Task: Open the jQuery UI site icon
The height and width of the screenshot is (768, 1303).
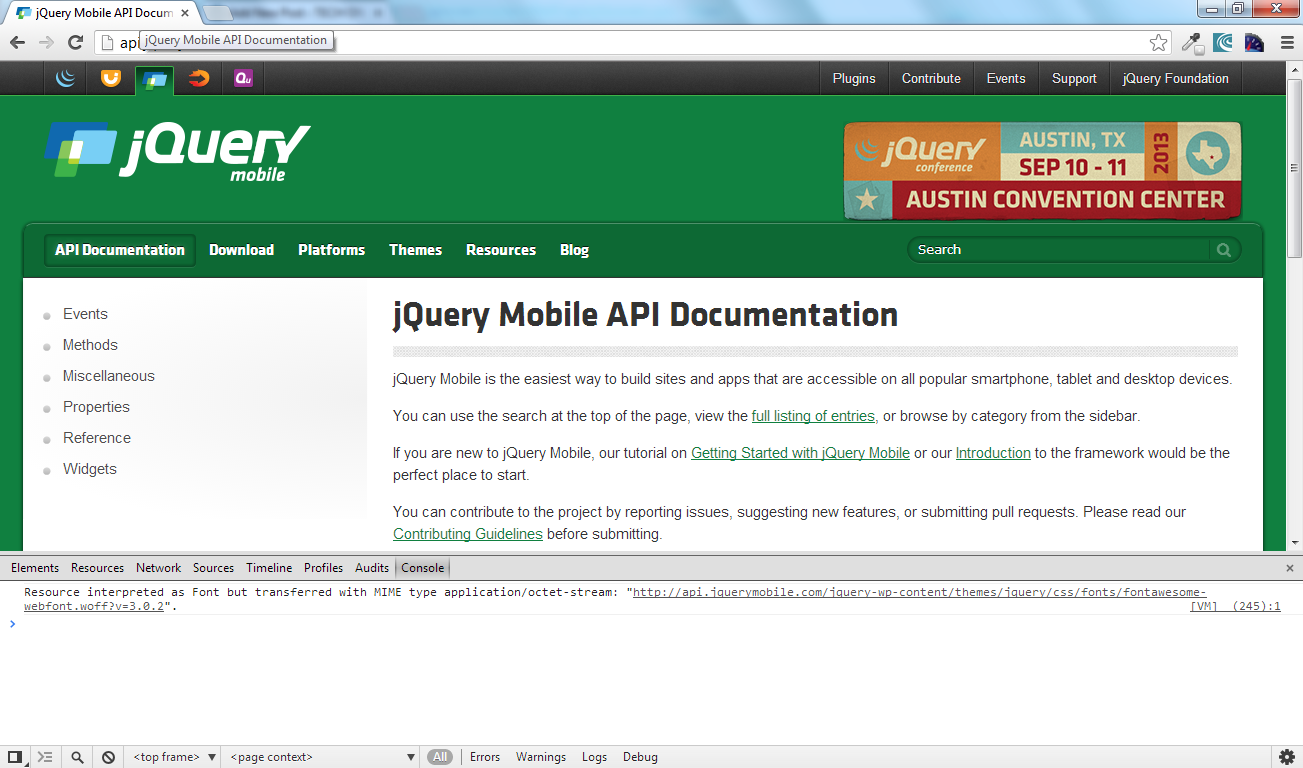Action: coord(111,78)
